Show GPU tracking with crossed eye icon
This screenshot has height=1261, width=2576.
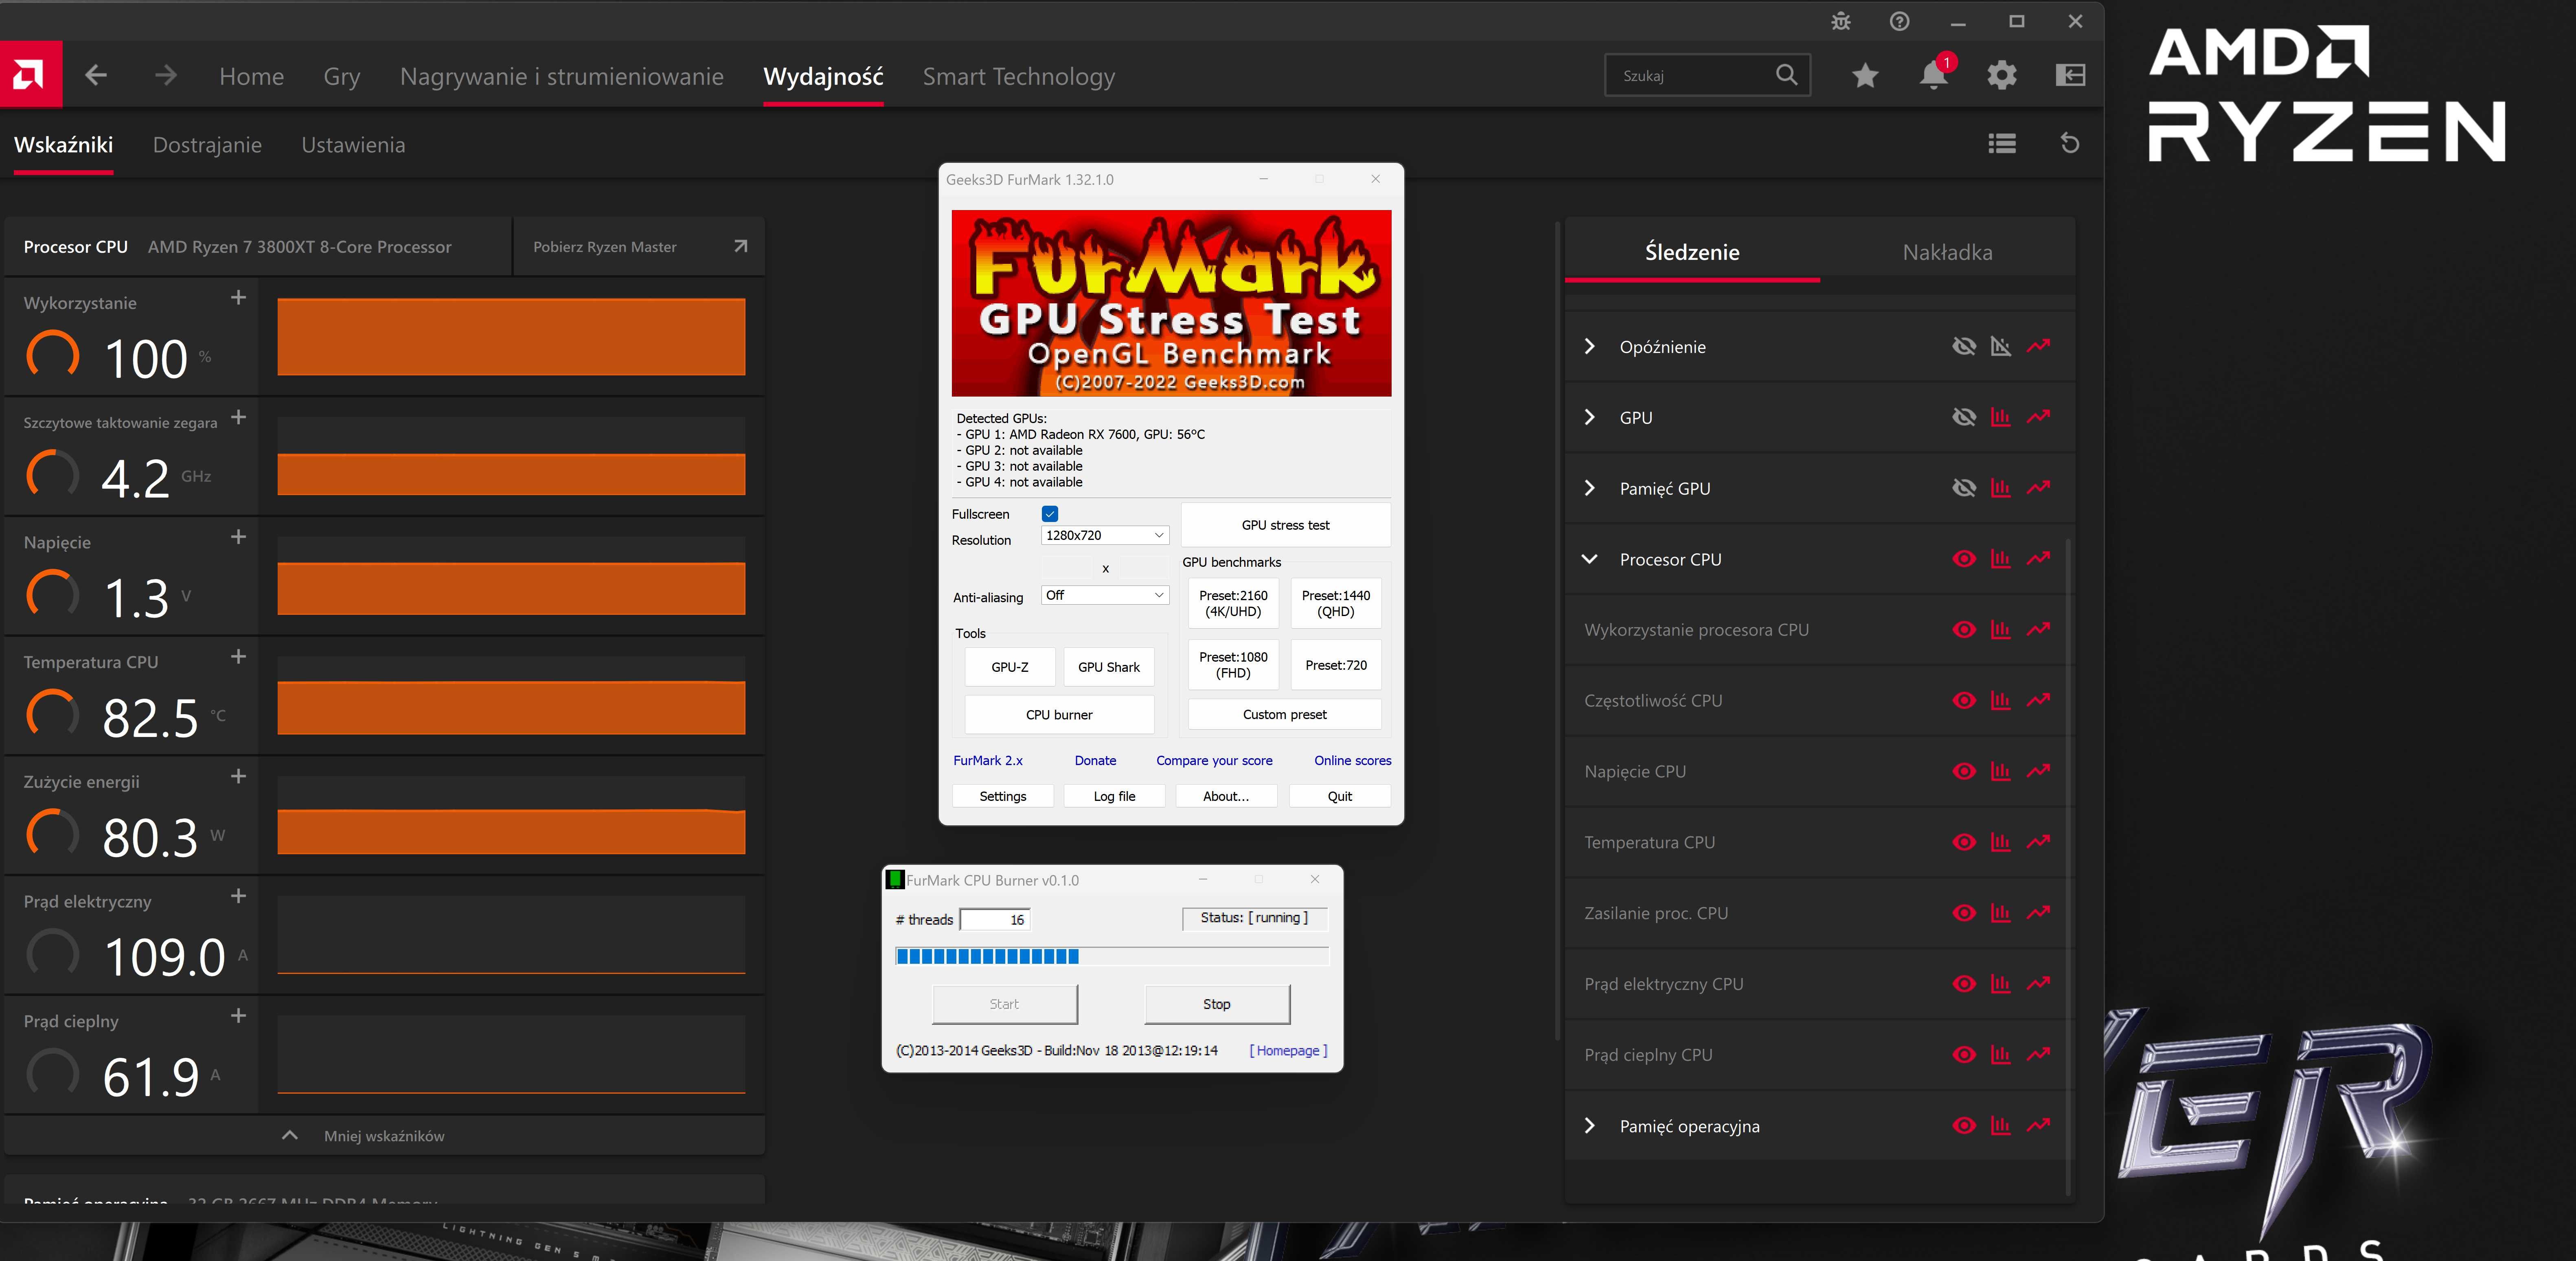(1964, 417)
